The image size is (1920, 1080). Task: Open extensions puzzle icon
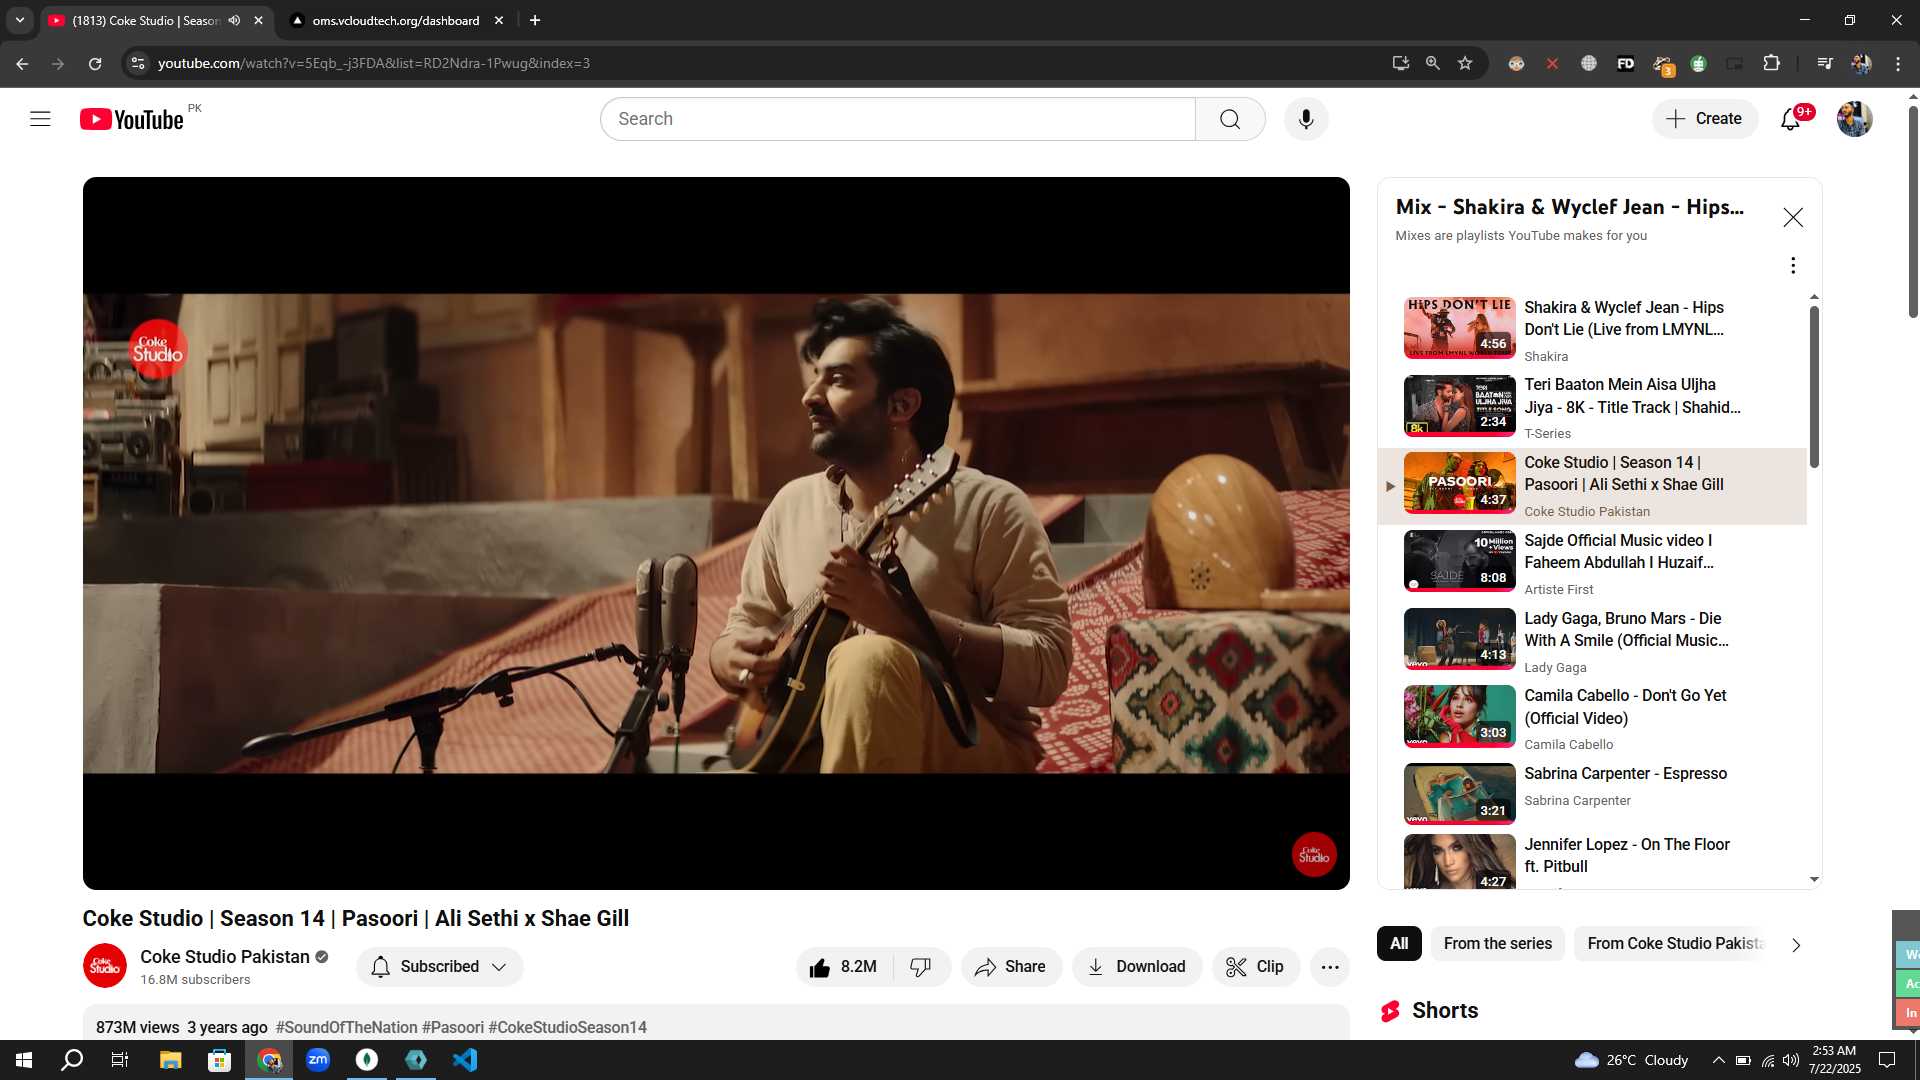(x=1771, y=63)
